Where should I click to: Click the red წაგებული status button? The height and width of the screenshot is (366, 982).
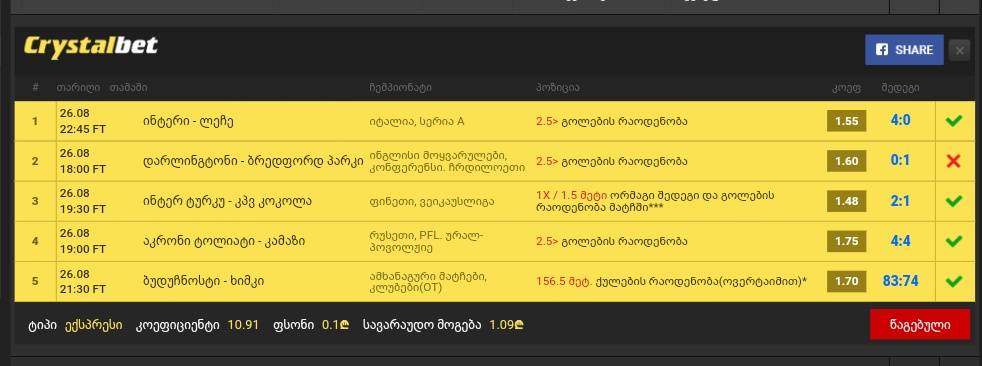click(920, 325)
